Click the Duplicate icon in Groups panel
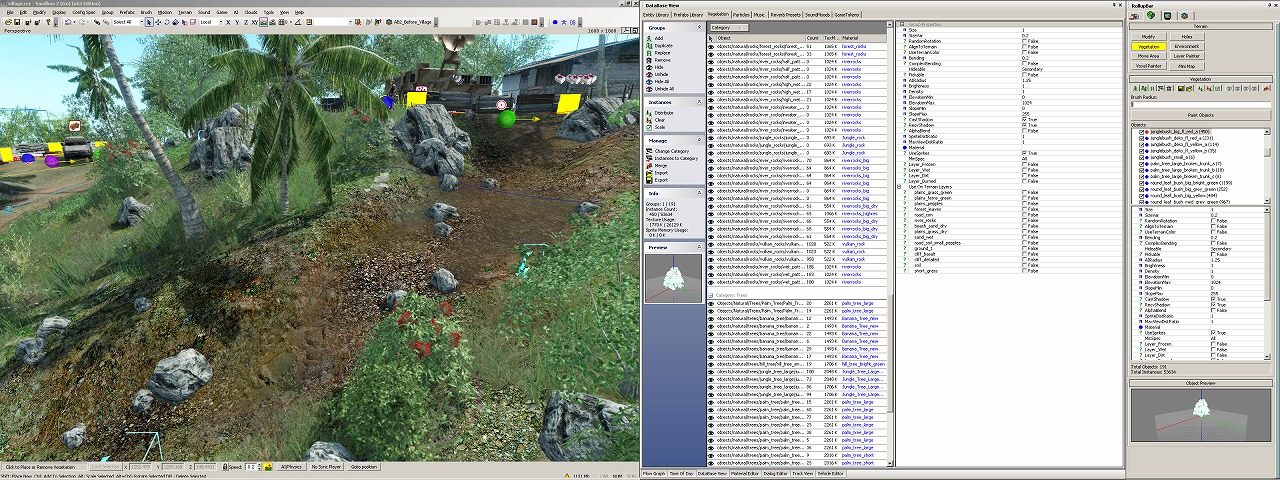 pyautogui.click(x=649, y=45)
